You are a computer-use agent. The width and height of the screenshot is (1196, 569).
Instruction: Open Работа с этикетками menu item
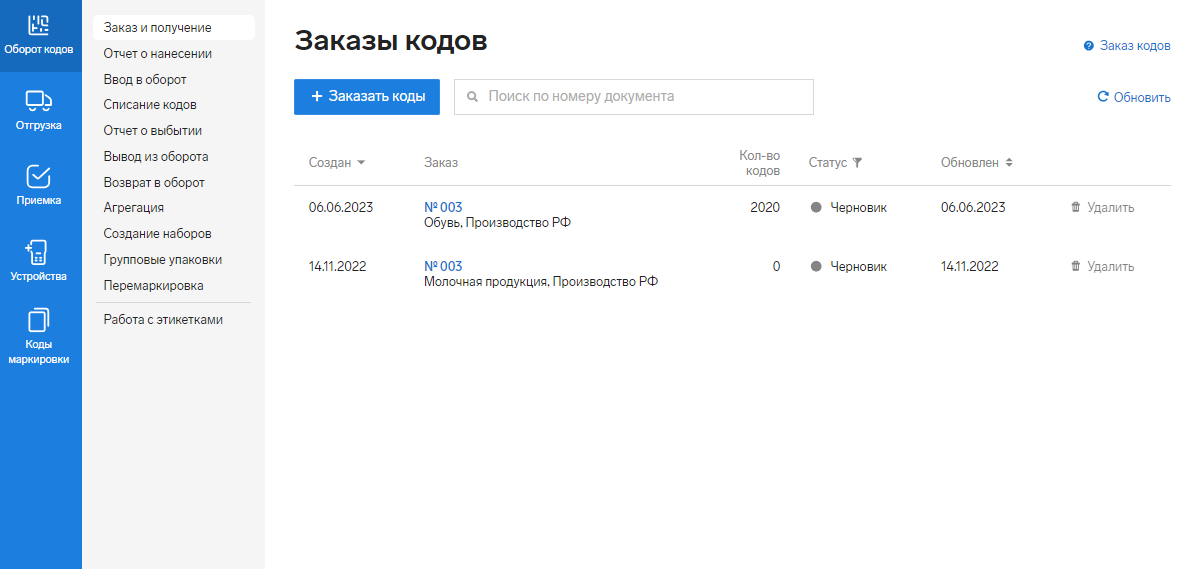[x=163, y=320]
